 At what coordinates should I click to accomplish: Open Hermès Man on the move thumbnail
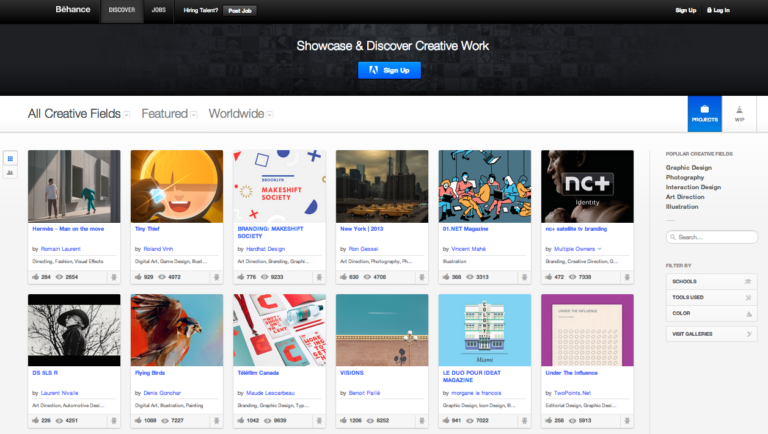point(74,187)
